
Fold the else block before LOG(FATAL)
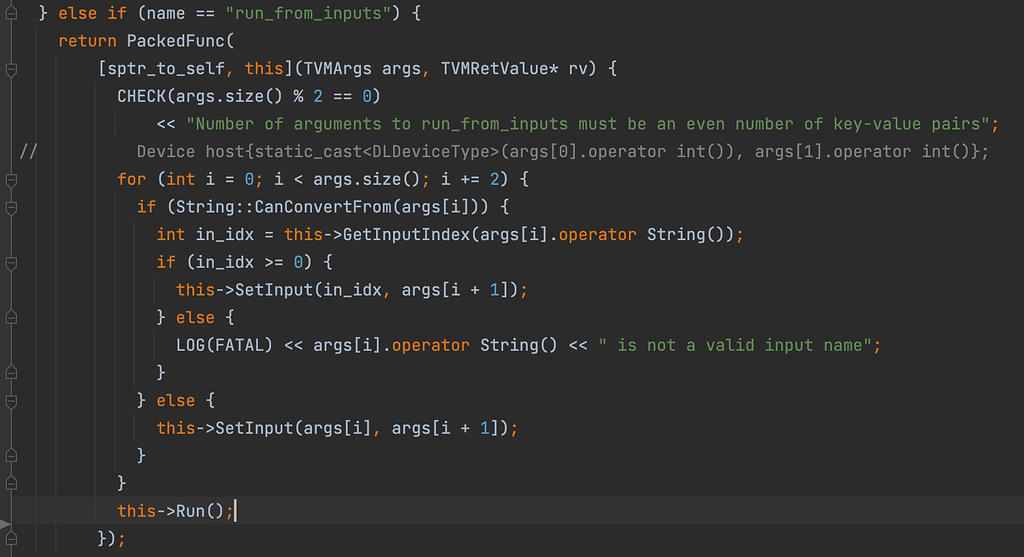(x=11, y=317)
